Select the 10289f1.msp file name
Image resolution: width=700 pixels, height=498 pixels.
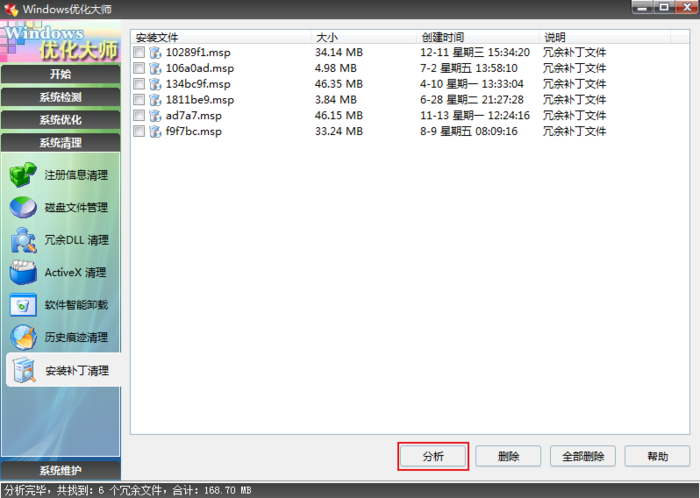pos(198,53)
